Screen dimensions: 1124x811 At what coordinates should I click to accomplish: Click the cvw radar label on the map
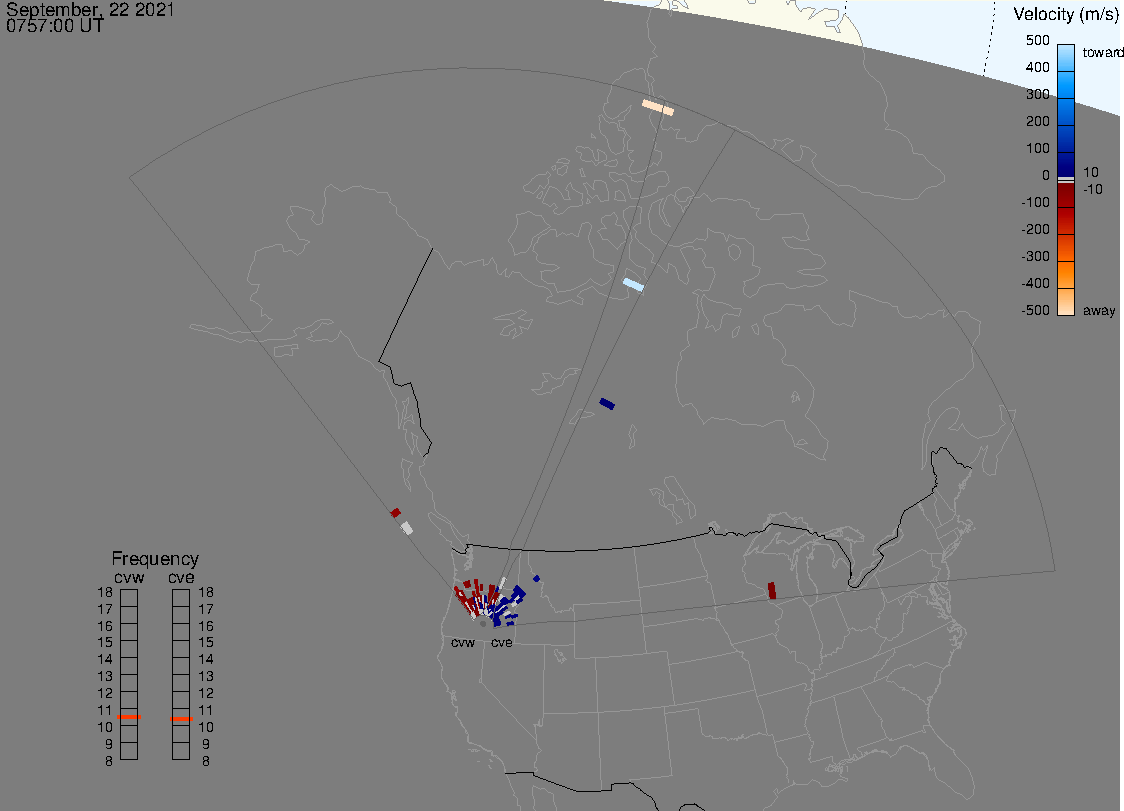click(x=463, y=642)
